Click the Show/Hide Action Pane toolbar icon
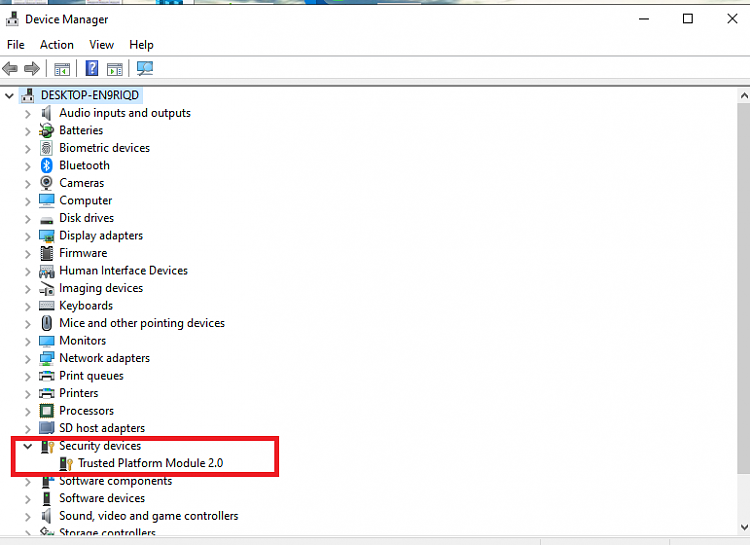The height and width of the screenshot is (545, 750). (x=115, y=69)
